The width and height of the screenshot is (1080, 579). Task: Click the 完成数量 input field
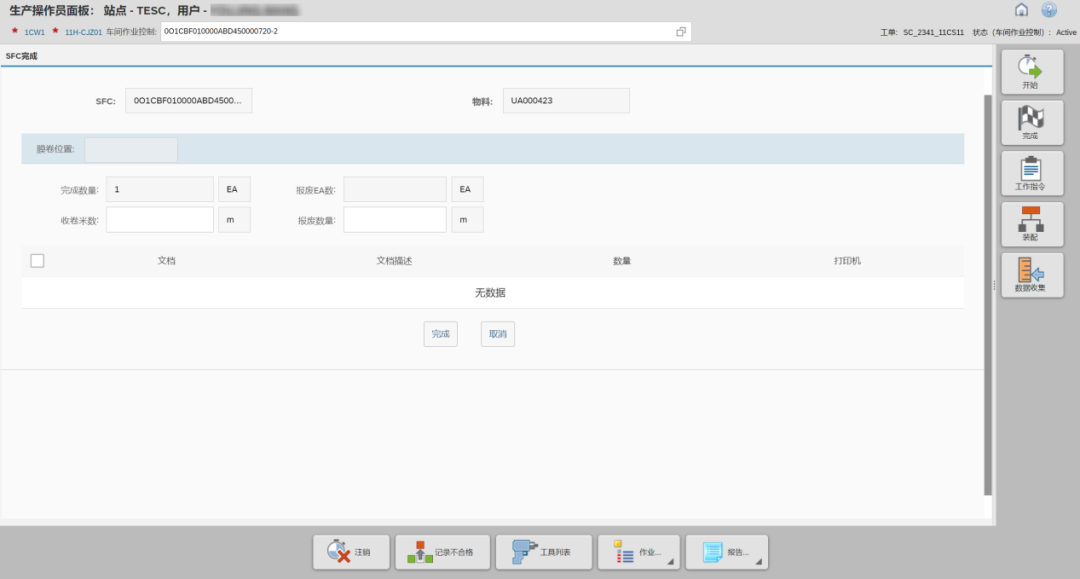click(160, 189)
